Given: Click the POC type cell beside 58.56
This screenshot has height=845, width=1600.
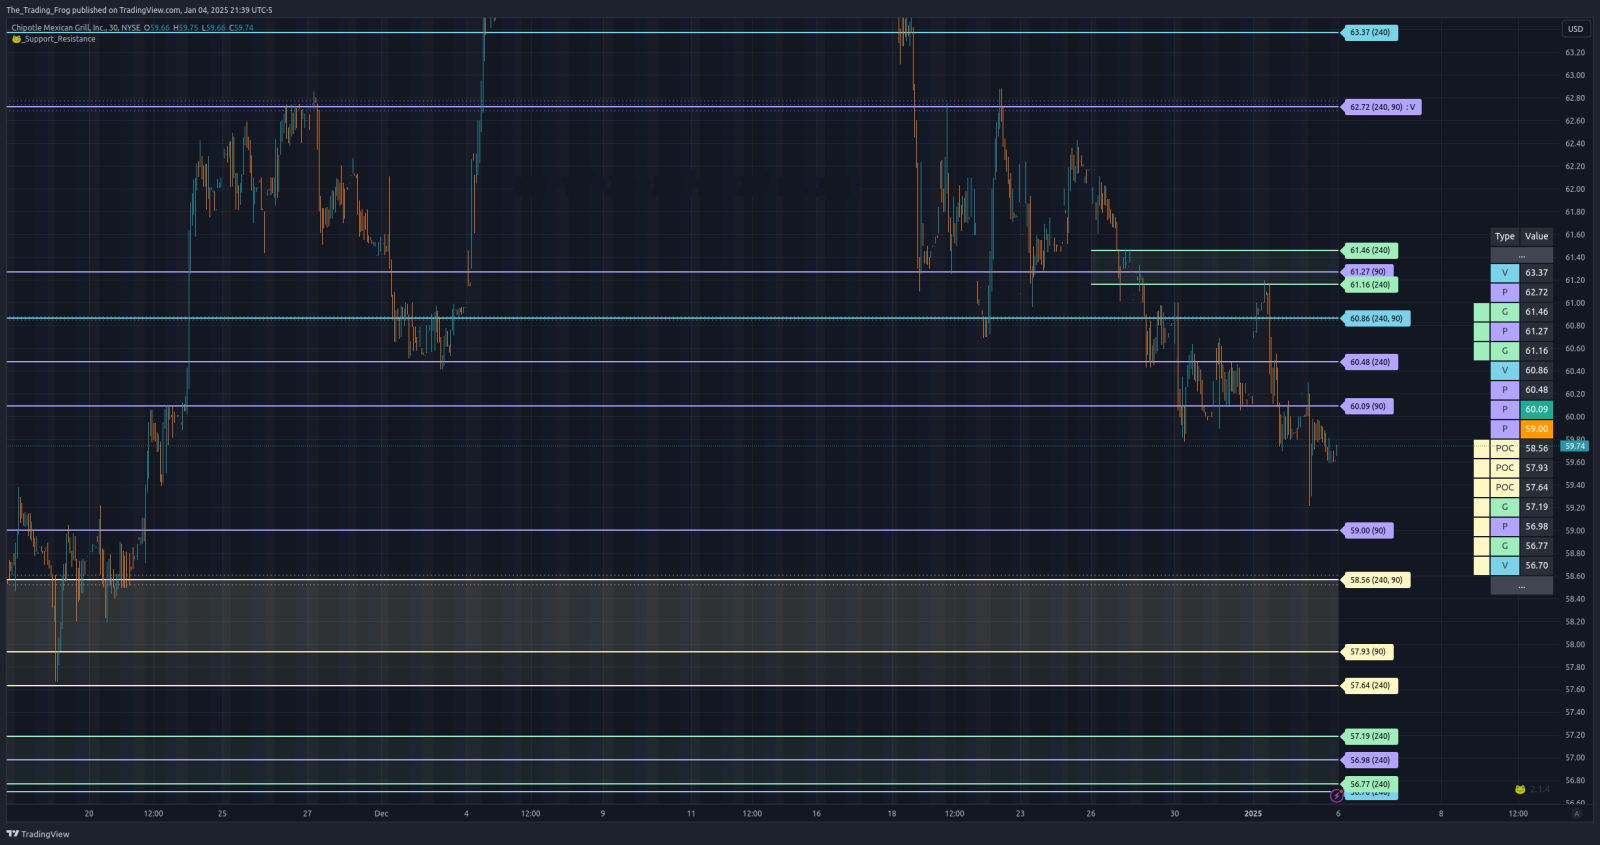Looking at the screenshot, I should [1505, 448].
